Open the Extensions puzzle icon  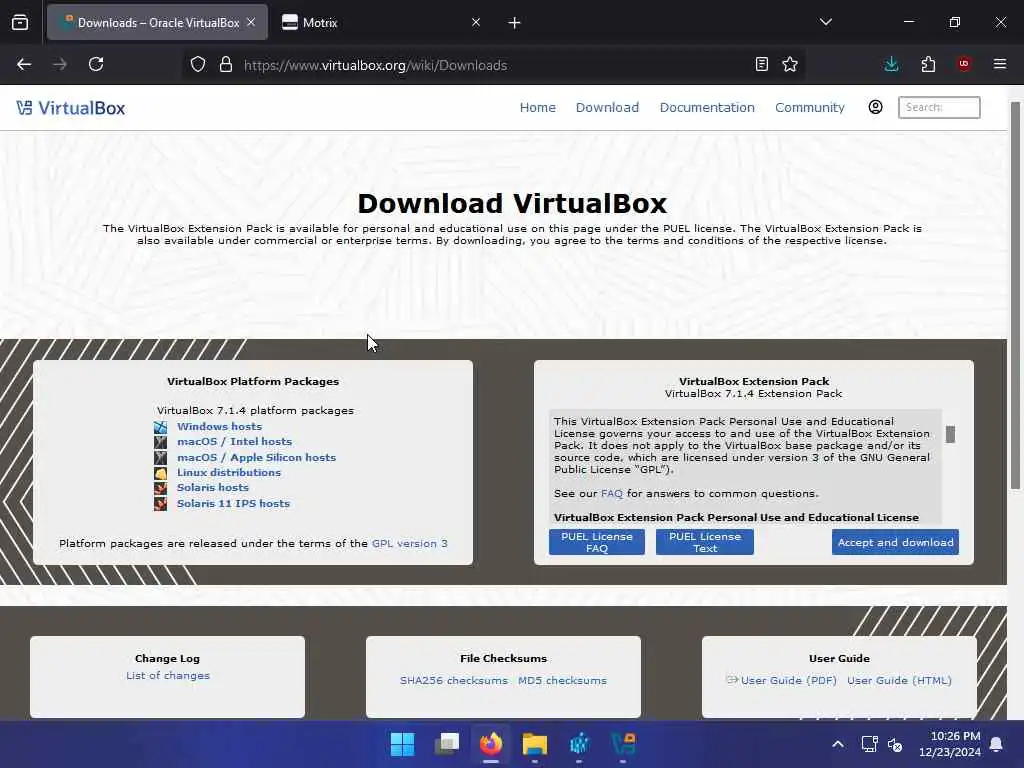click(928, 64)
